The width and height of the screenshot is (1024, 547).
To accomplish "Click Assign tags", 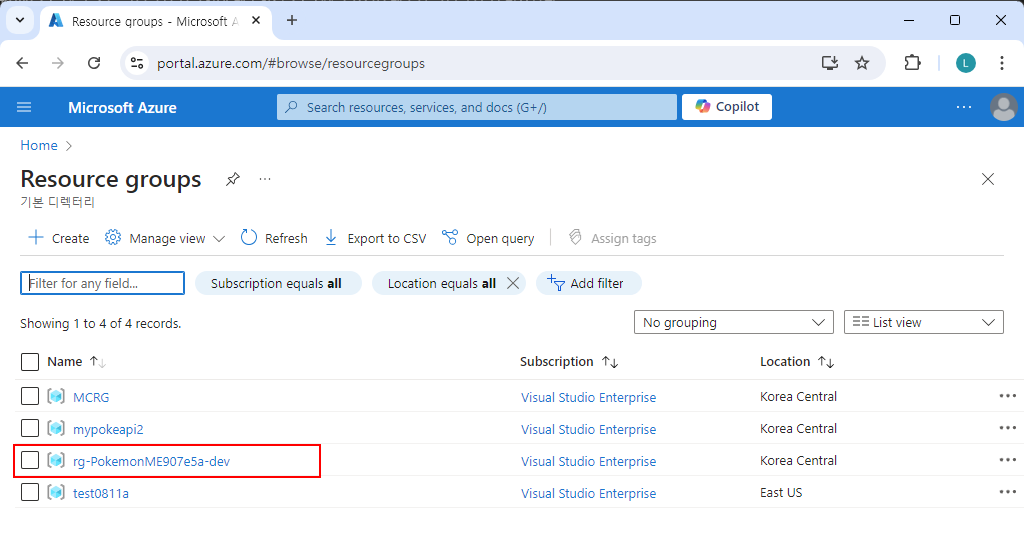I will point(613,238).
